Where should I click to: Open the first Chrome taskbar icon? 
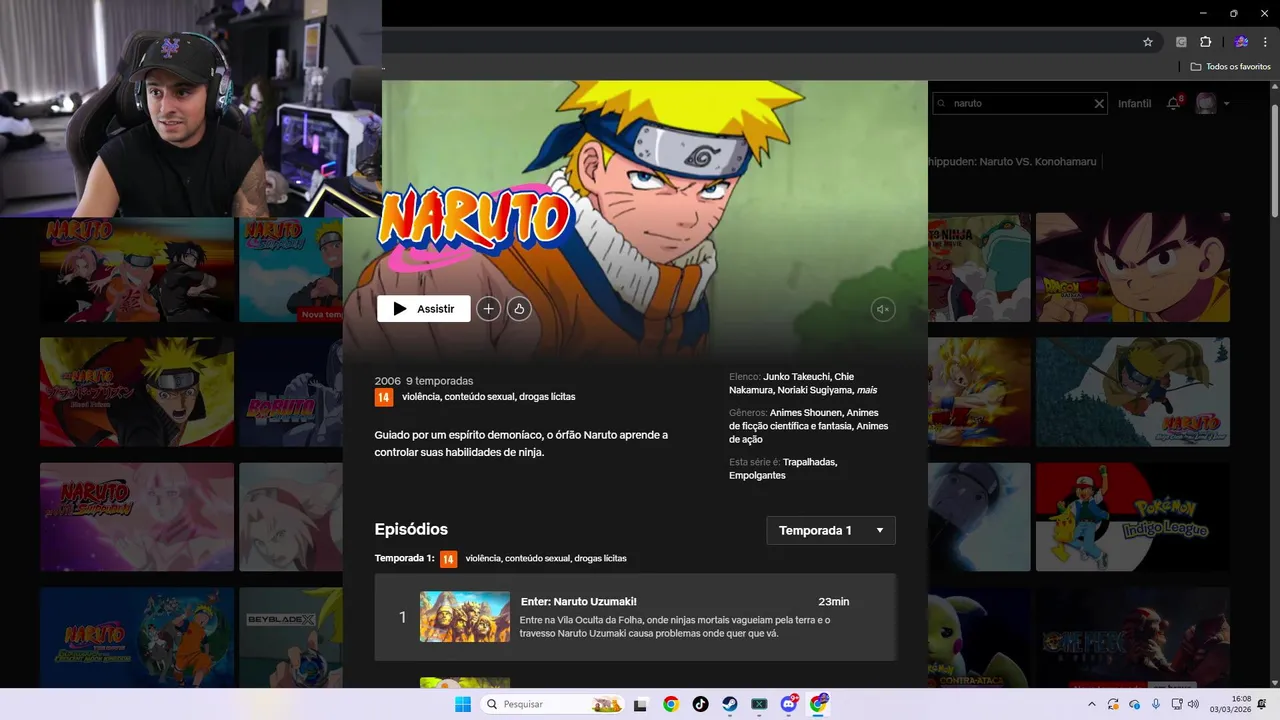point(671,704)
